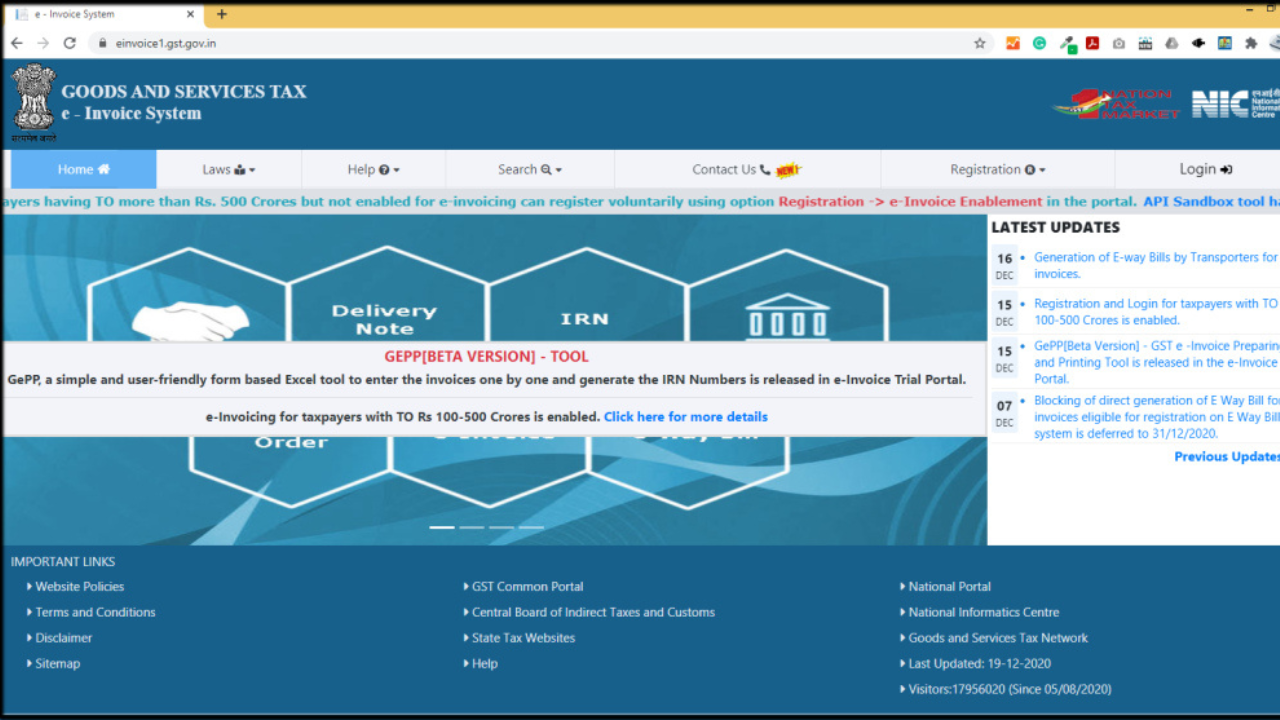Select the second carousel slide indicator

(472, 527)
